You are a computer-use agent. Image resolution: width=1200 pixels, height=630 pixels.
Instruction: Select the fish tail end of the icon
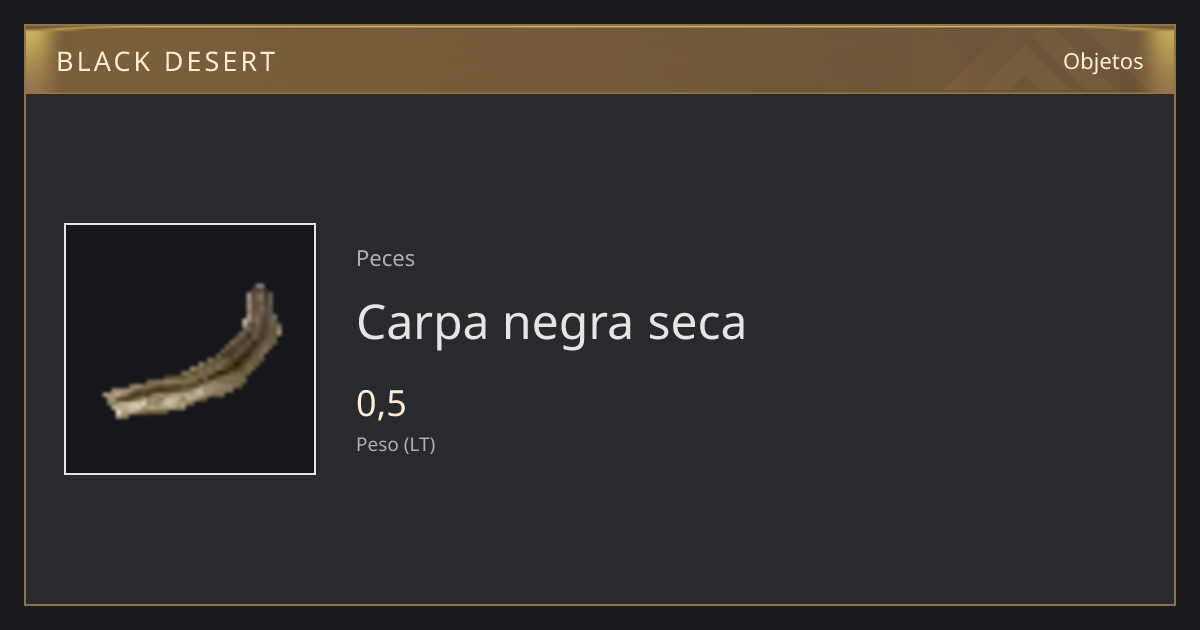[115, 402]
